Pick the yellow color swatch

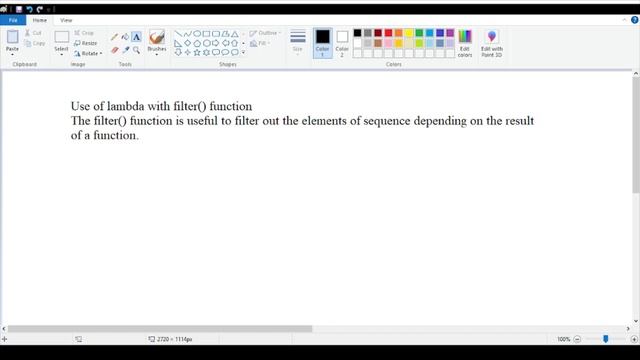pyautogui.click(x=409, y=33)
